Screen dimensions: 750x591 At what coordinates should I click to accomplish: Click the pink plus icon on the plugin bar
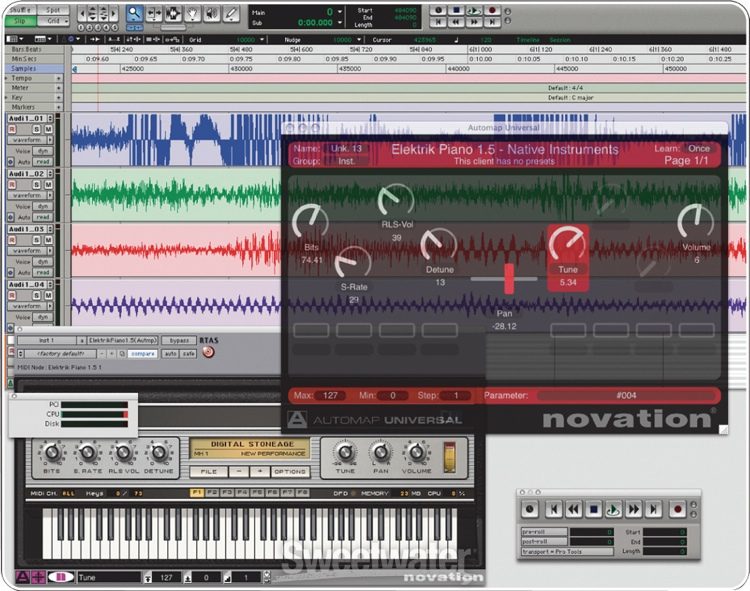[38, 577]
